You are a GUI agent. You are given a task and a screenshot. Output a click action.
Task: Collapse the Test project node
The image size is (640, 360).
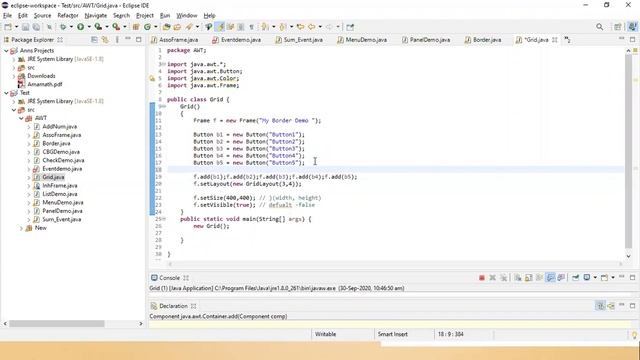coord(6,93)
